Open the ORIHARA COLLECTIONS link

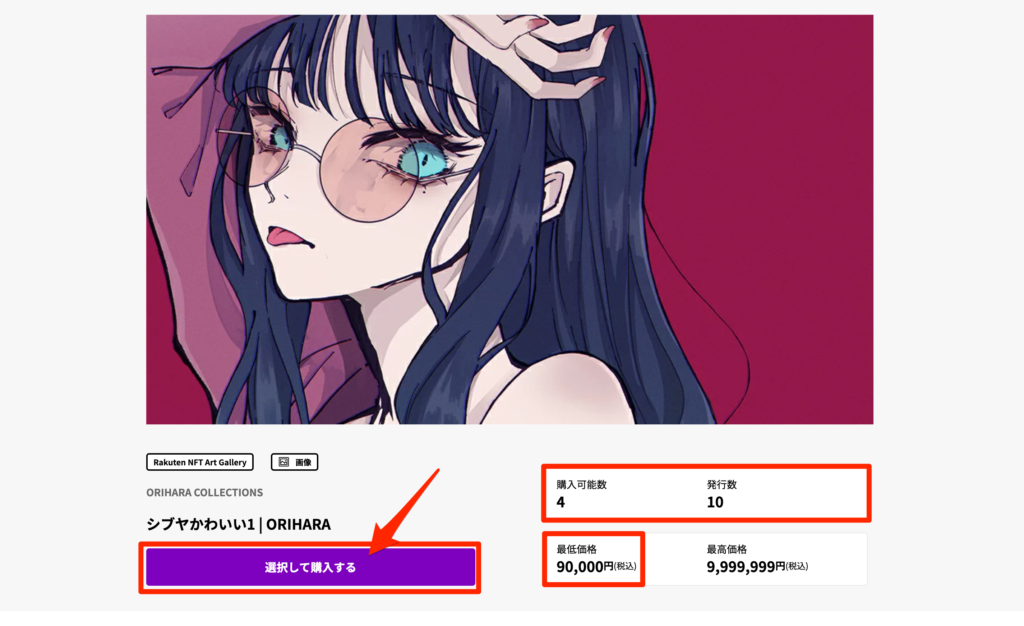coord(204,492)
